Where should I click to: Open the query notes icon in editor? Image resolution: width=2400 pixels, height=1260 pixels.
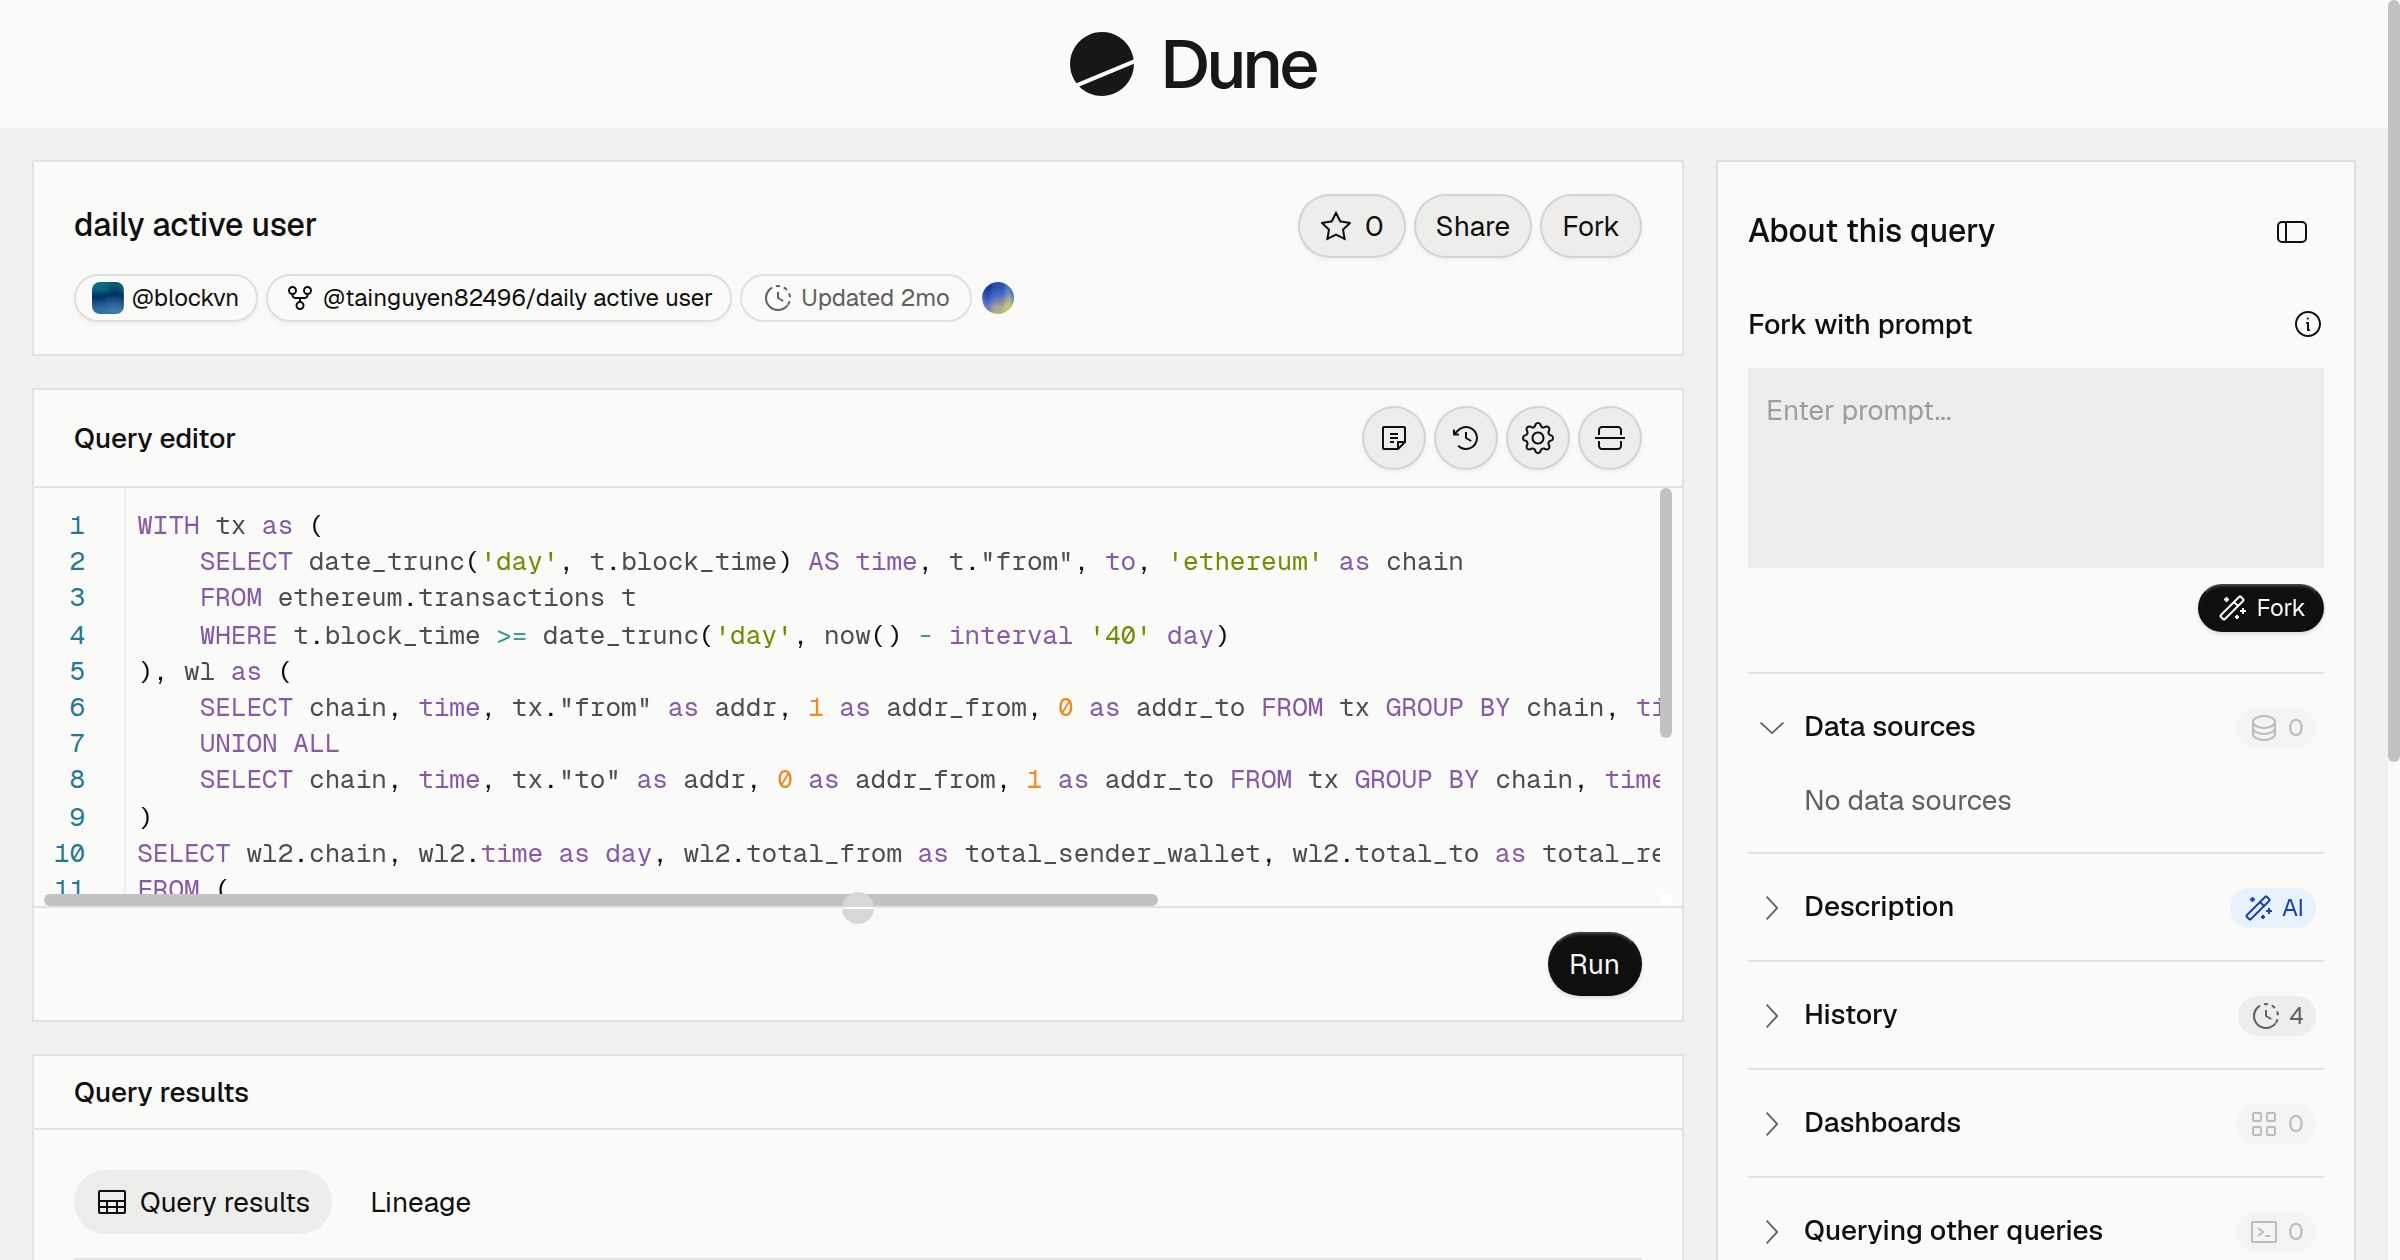click(x=1393, y=438)
